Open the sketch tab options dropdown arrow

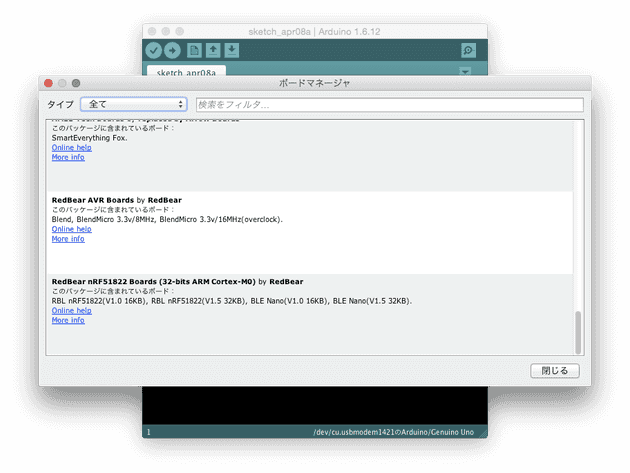[x=465, y=72]
